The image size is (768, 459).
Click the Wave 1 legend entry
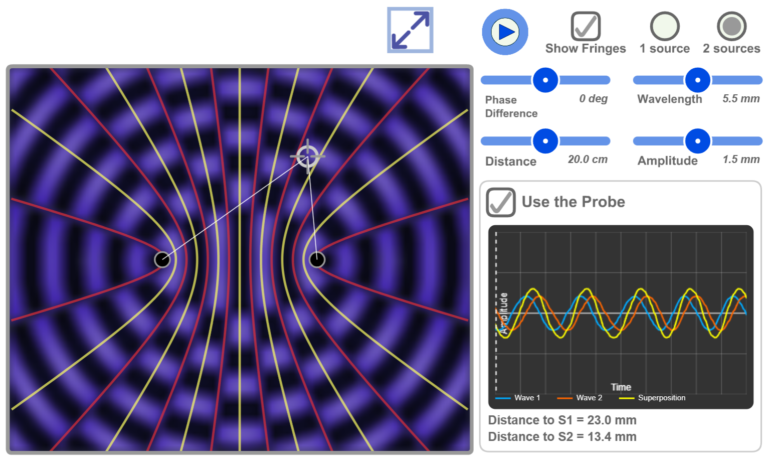point(518,398)
